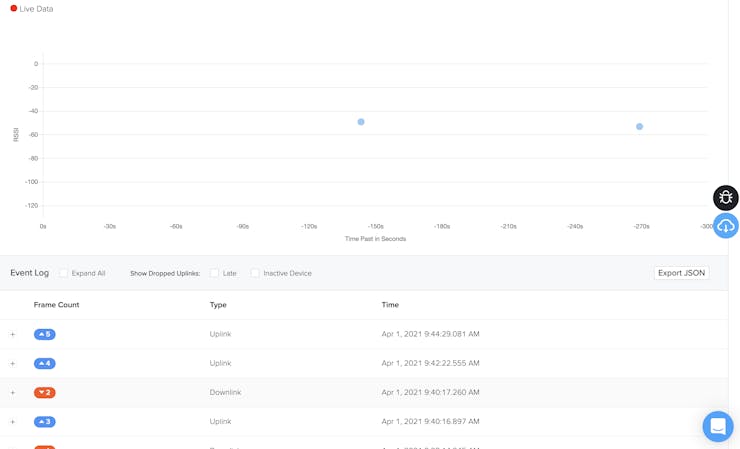740x449 pixels.
Task: Click the Time column header
Action: (x=390, y=305)
